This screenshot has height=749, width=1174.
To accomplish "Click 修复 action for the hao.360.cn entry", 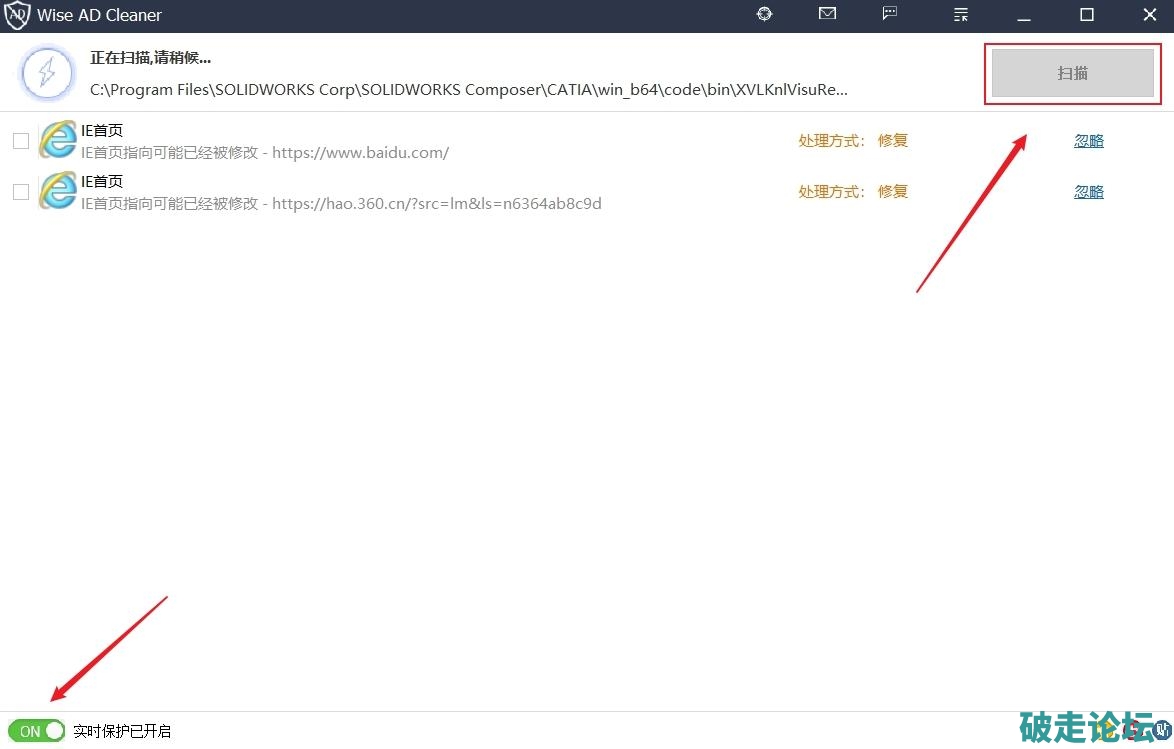I will pos(892,192).
